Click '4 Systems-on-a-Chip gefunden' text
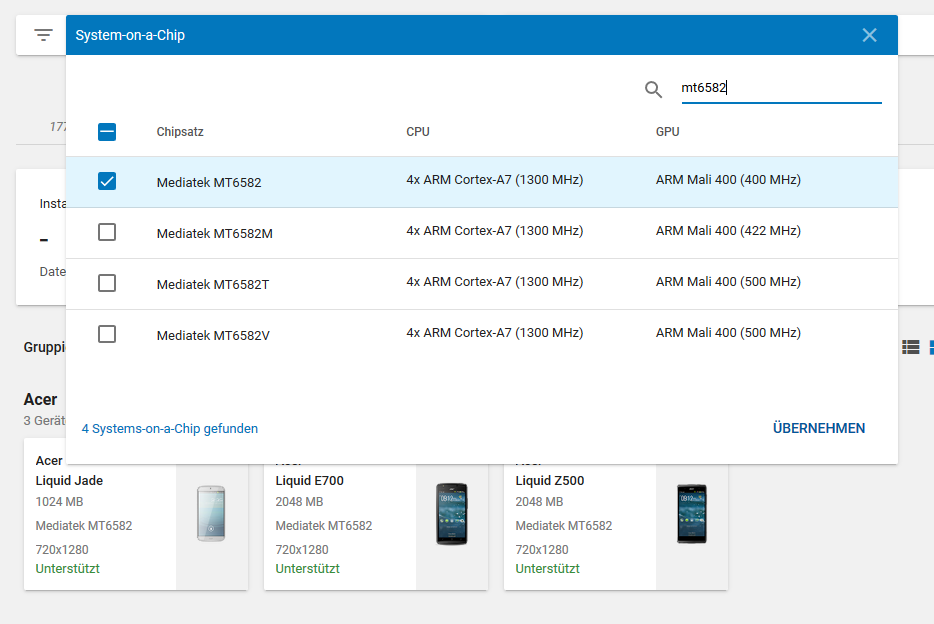The height and width of the screenshot is (624, 934). tap(170, 429)
